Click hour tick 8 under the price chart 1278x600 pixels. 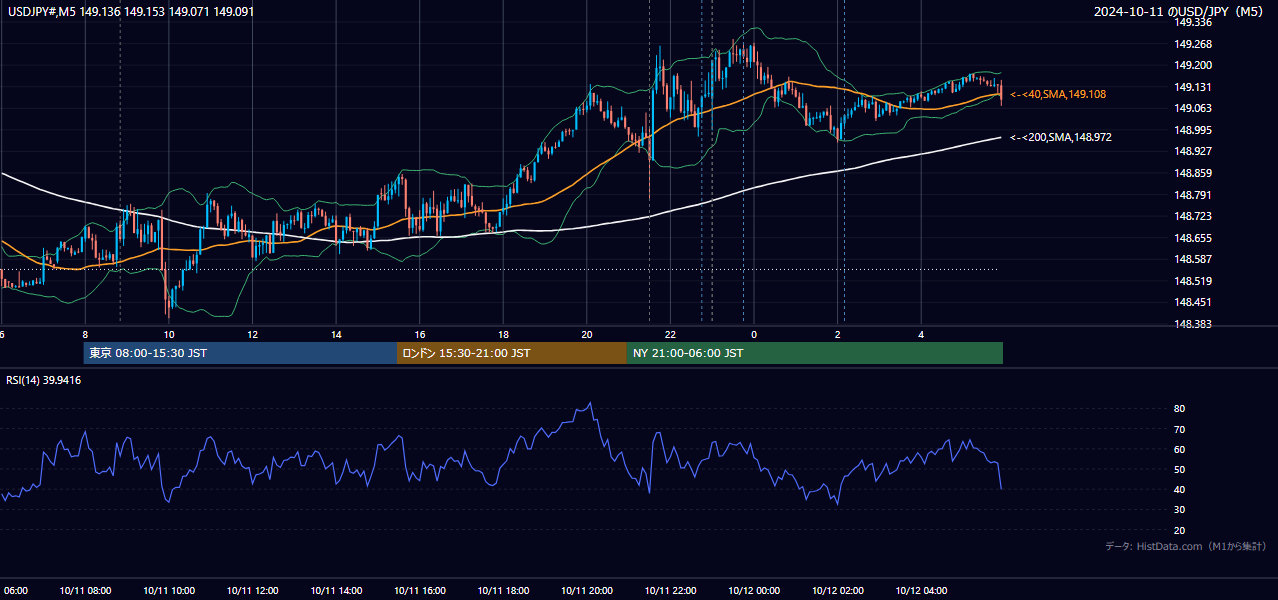(x=85, y=334)
